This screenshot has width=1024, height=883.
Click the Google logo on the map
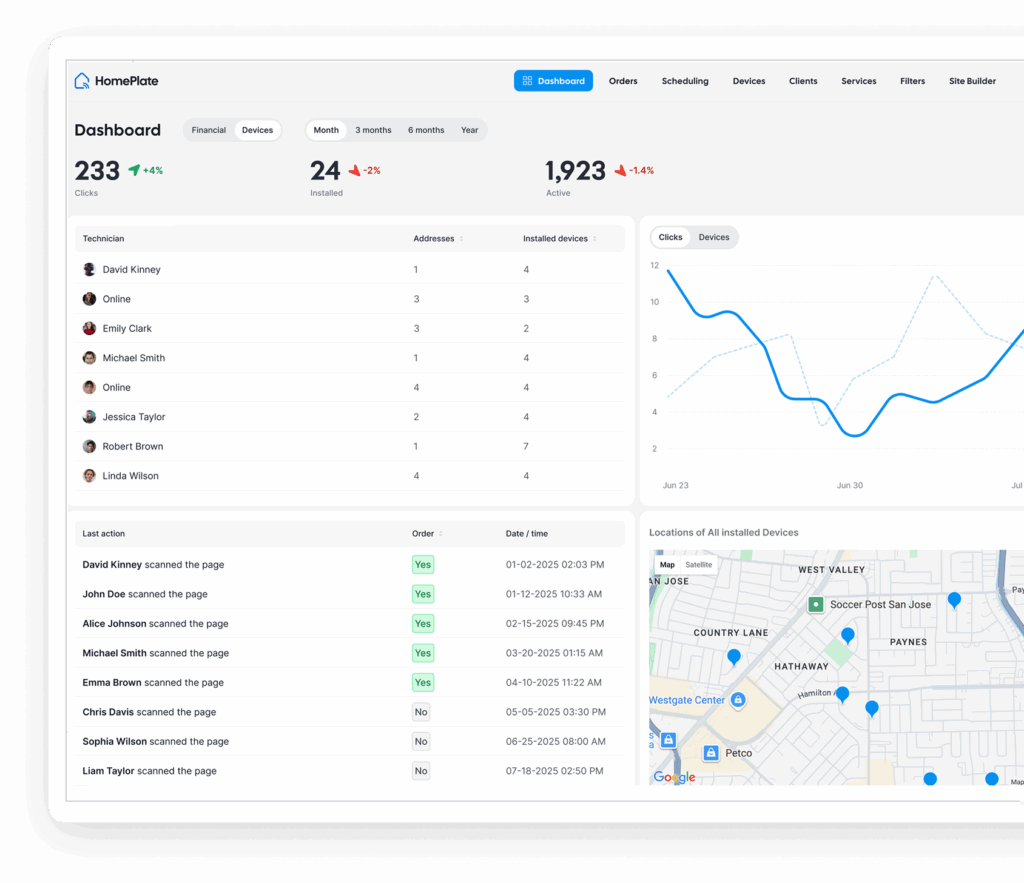674,777
